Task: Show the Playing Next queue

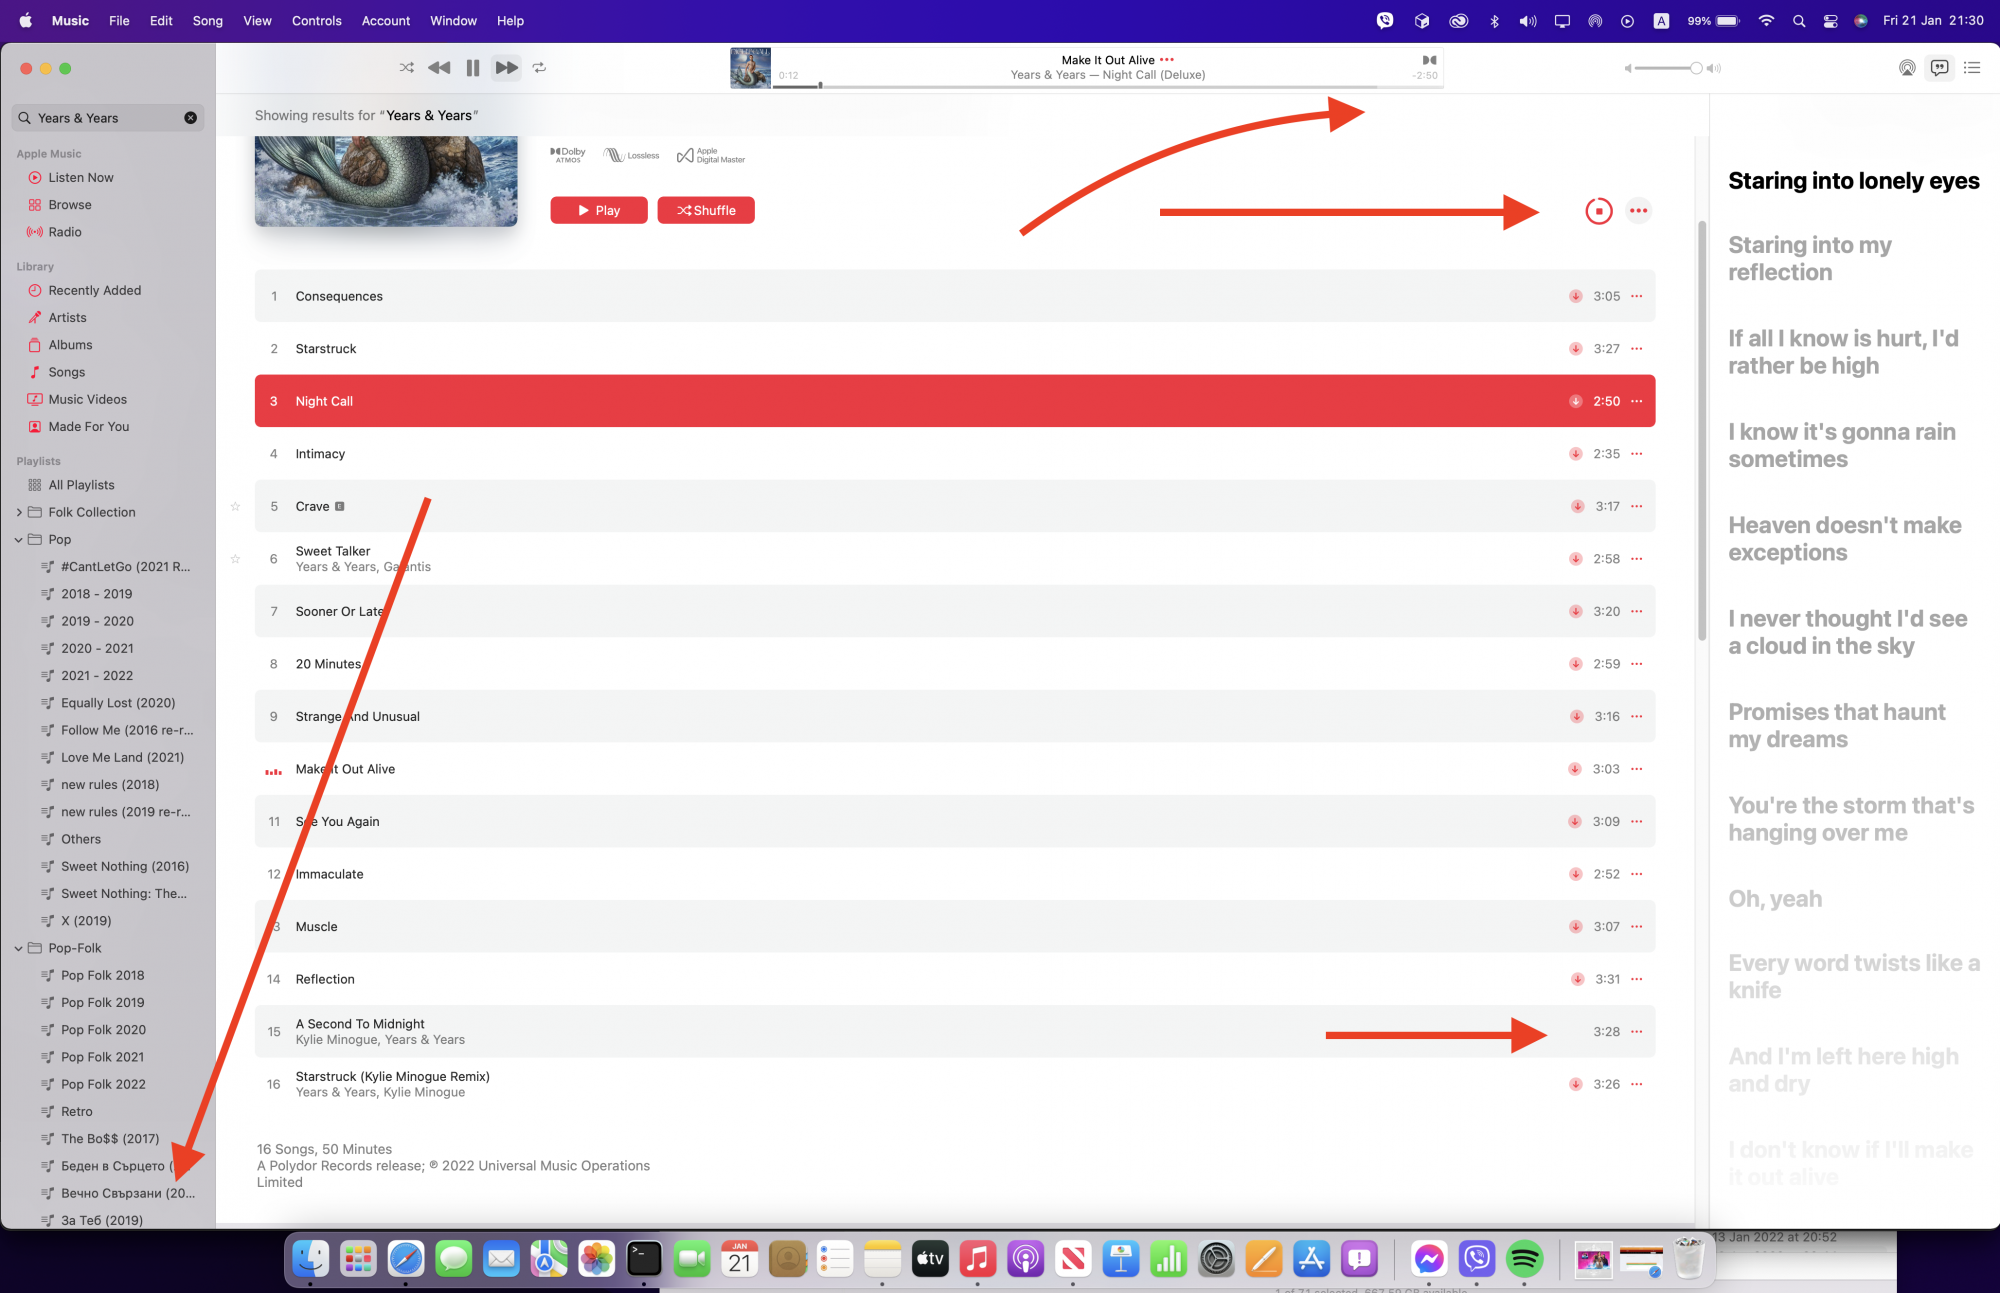Action: click(x=1972, y=68)
